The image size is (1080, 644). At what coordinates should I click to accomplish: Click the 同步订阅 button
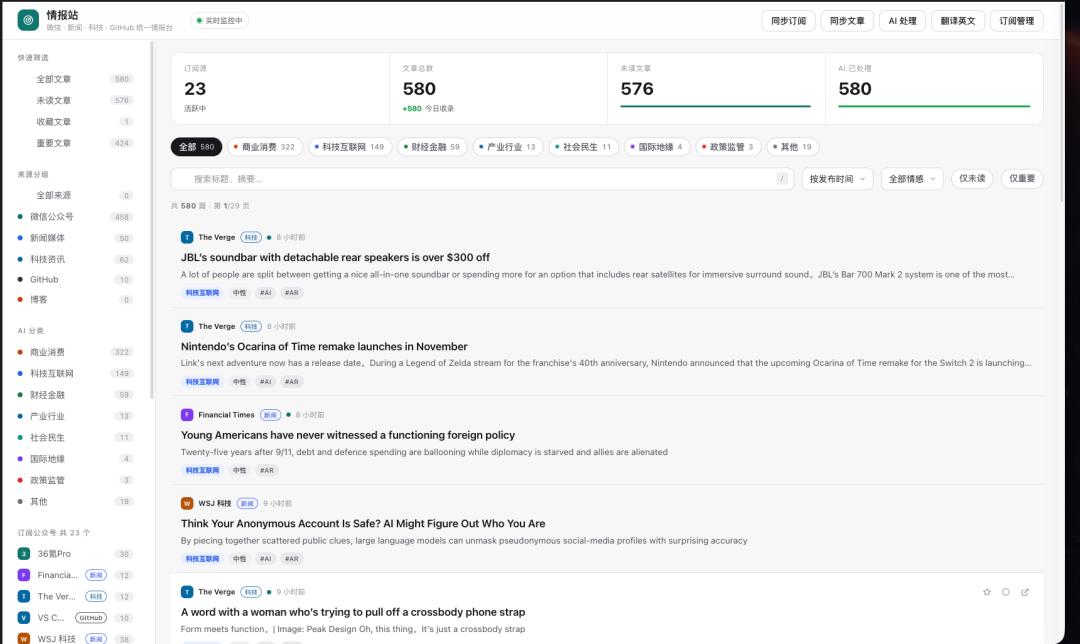coord(788,21)
